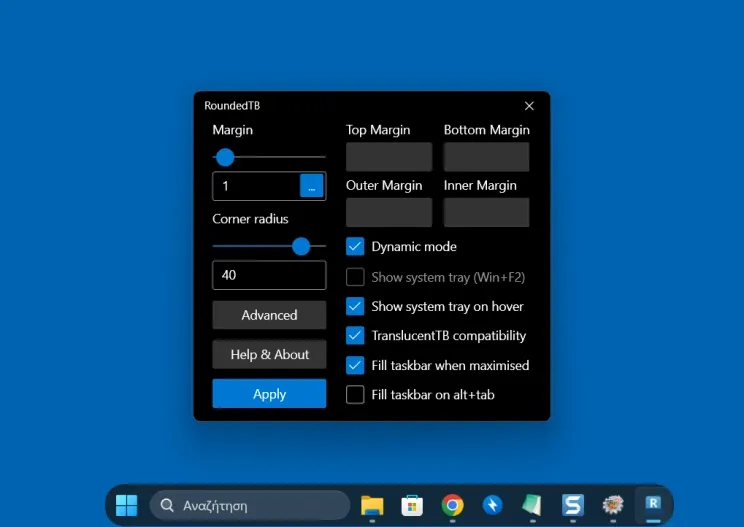The height and width of the screenshot is (527, 744).
Task: Toggle Show system tray (Win+F2) checkbox
Action: click(355, 277)
